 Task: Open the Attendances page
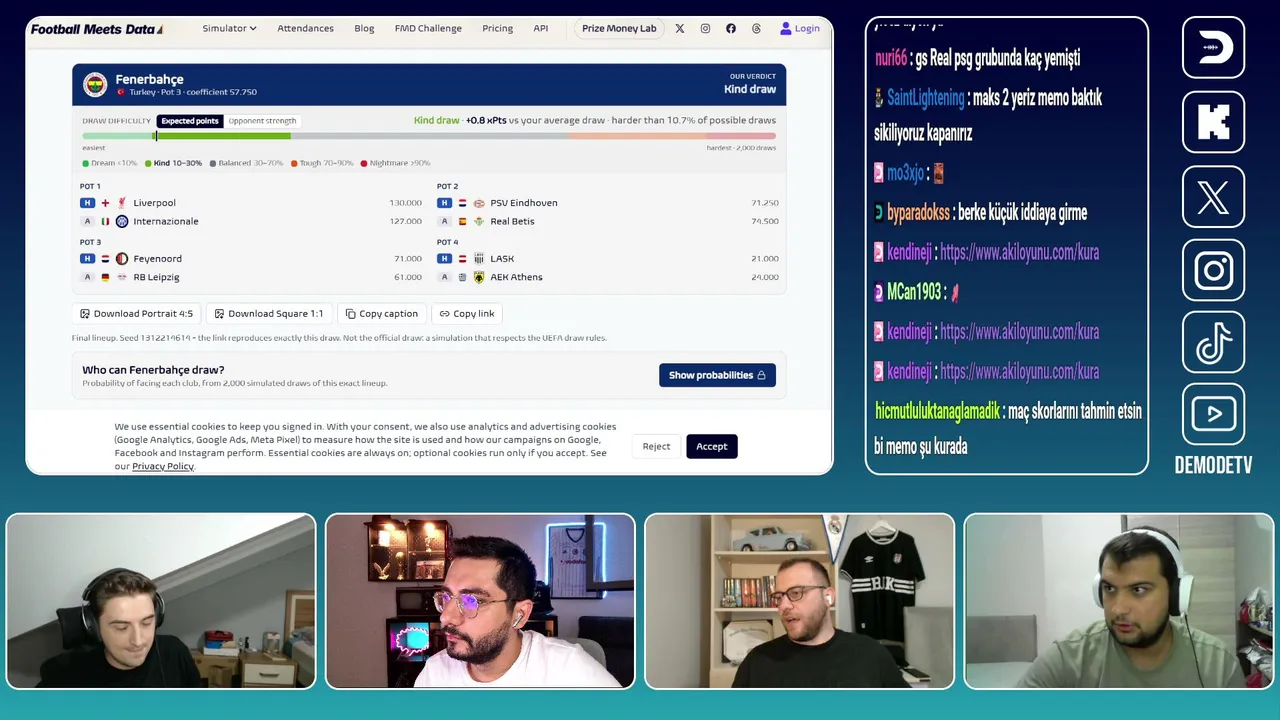pyautogui.click(x=305, y=29)
